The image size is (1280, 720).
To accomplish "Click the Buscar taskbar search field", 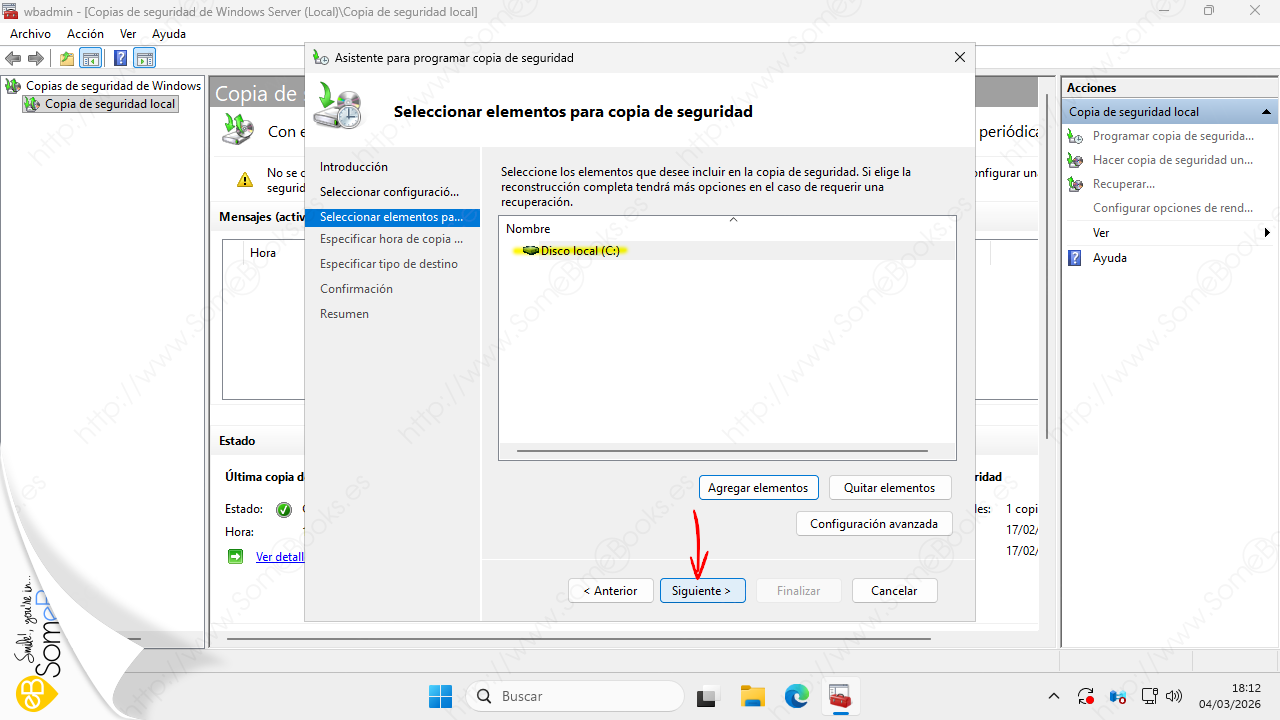I will pos(575,696).
